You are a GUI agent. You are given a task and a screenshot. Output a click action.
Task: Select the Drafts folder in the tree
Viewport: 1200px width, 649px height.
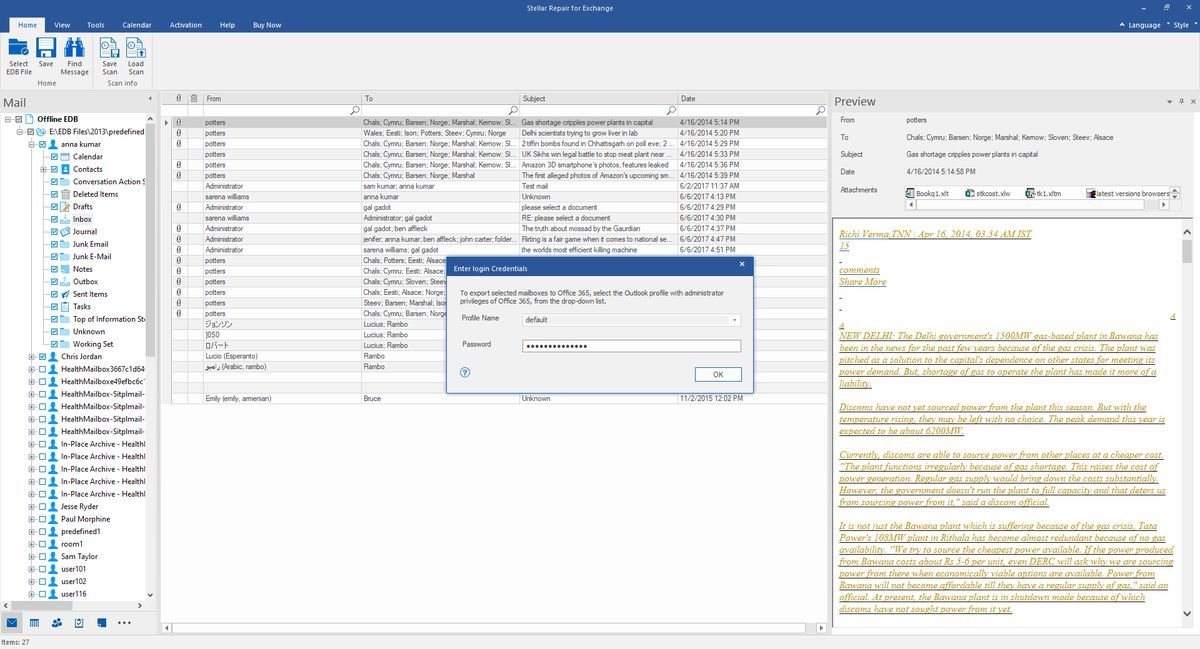click(82, 207)
